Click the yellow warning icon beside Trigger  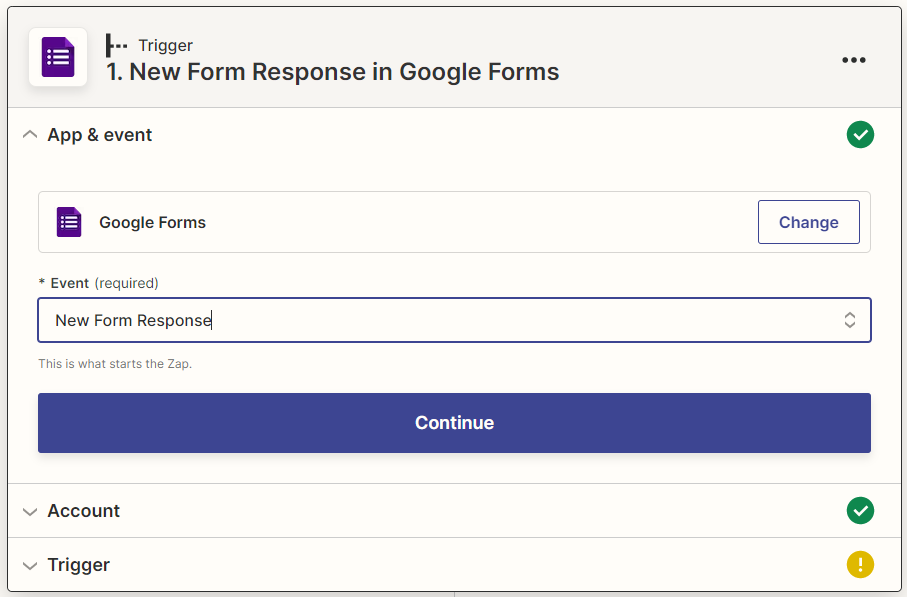860,565
